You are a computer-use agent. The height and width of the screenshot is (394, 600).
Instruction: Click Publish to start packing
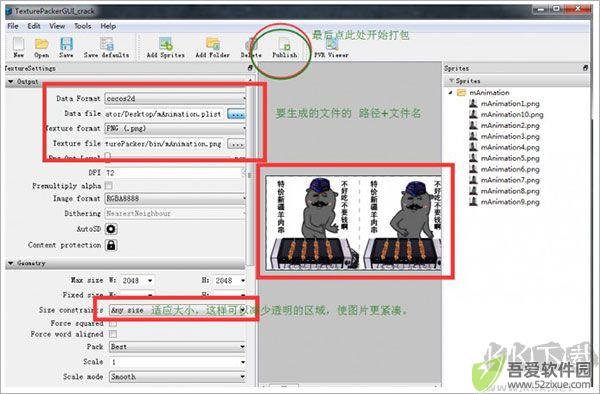tap(284, 48)
